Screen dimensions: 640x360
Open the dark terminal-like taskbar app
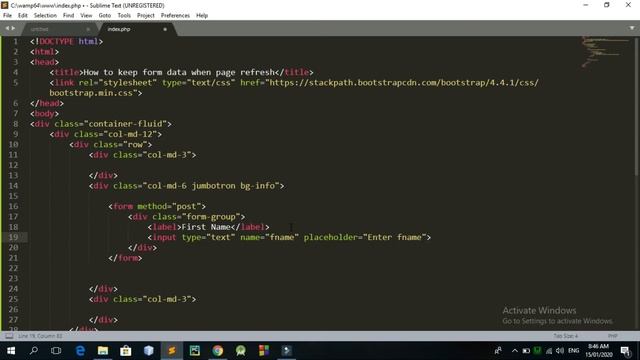pos(287,351)
